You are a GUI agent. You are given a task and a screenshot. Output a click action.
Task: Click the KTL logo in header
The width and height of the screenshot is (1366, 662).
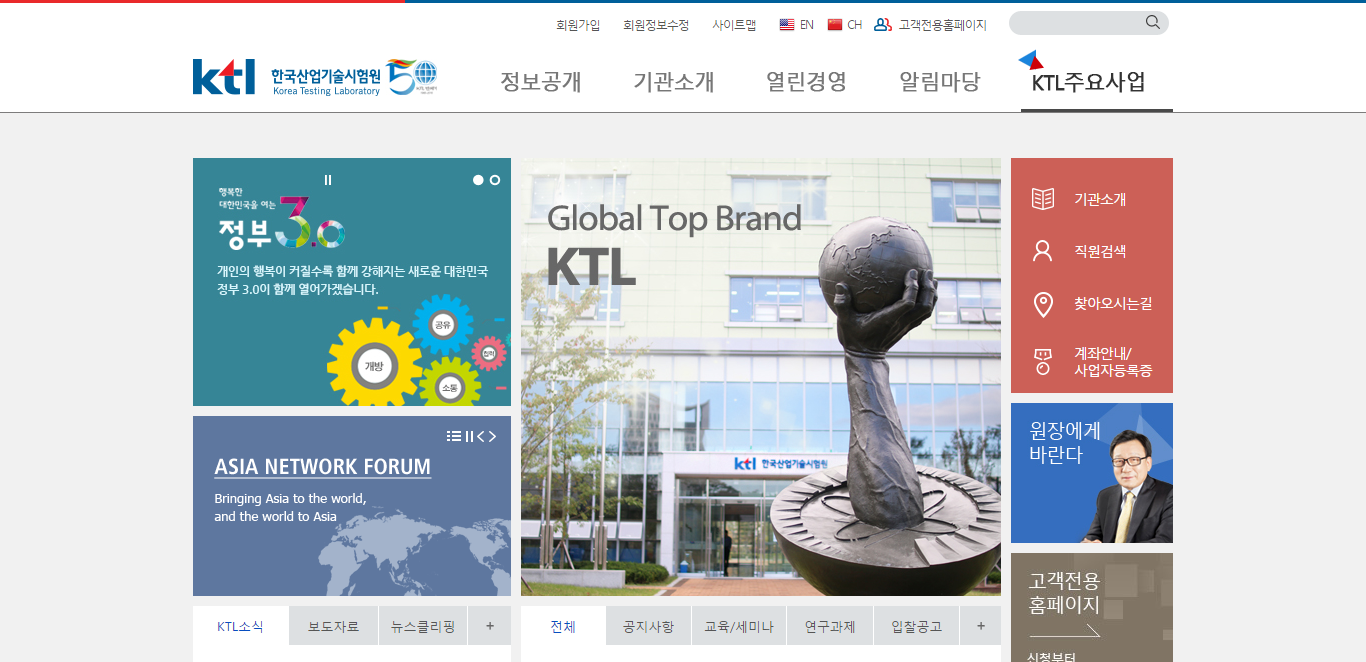coord(224,77)
